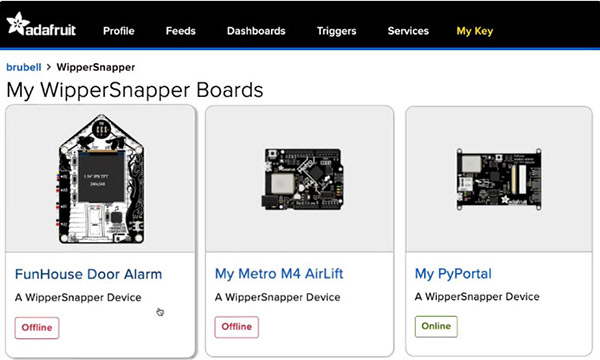Click FunHouse Door Alarm's Offline status badge
Image resolution: width=600 pixels, height=360 pixels.
pos(37,328)
